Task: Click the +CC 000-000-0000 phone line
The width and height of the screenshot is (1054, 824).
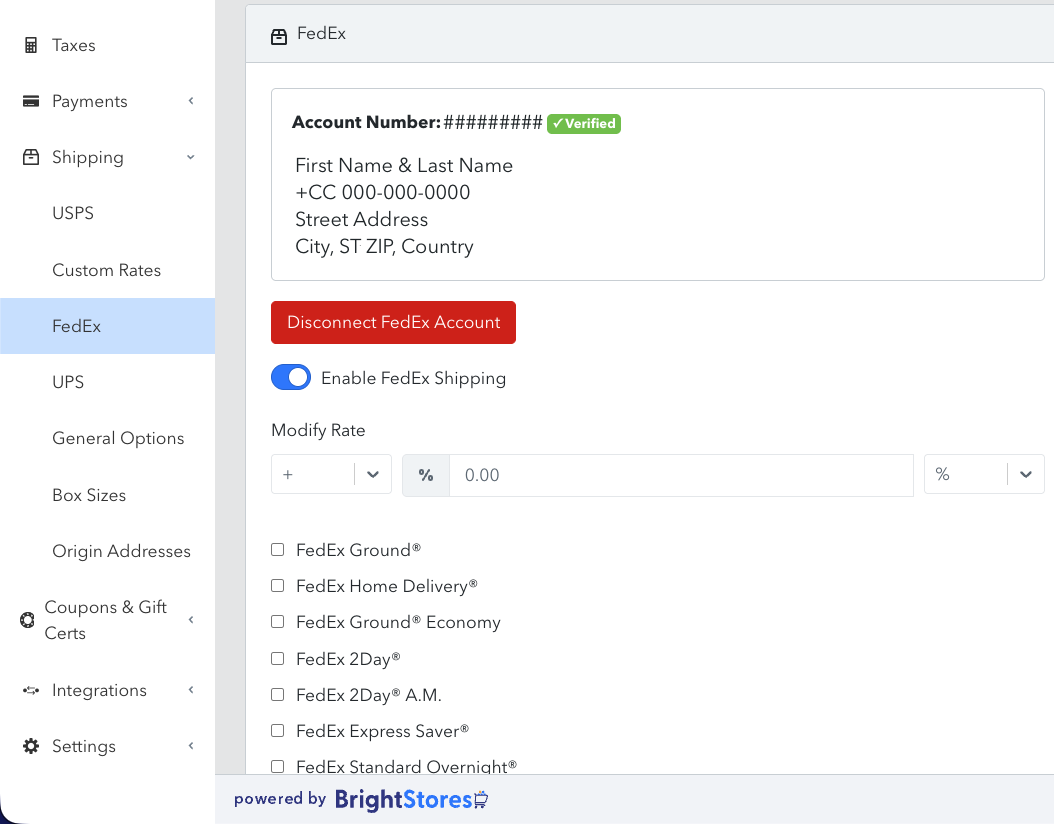Action: [x=382, y=192]
